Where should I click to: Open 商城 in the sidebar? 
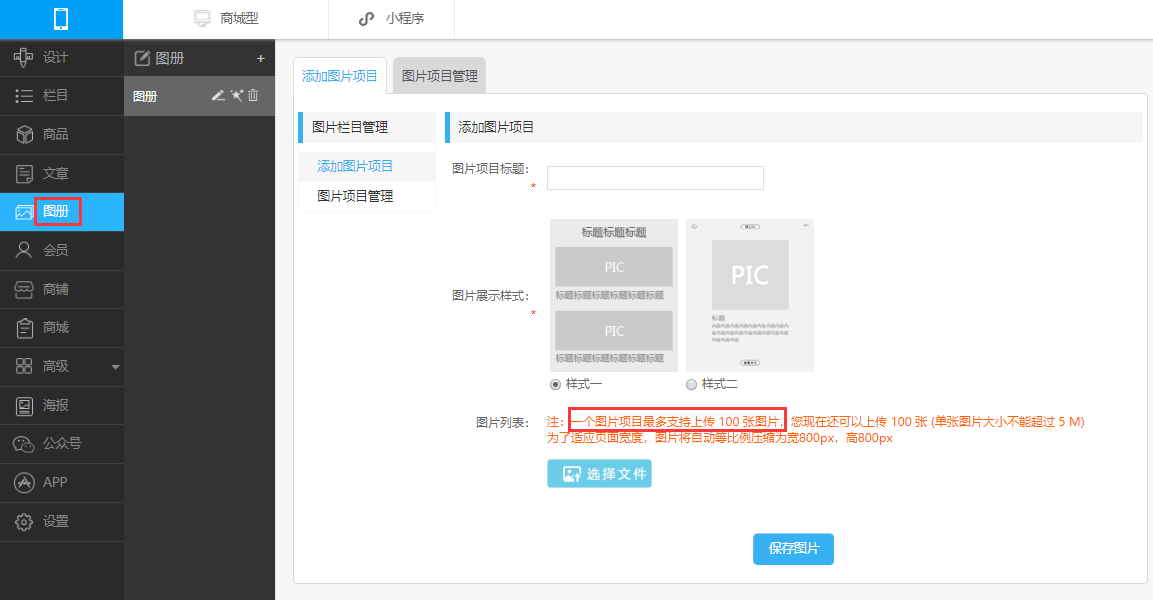pyautogui.click(x=62, y=328)
